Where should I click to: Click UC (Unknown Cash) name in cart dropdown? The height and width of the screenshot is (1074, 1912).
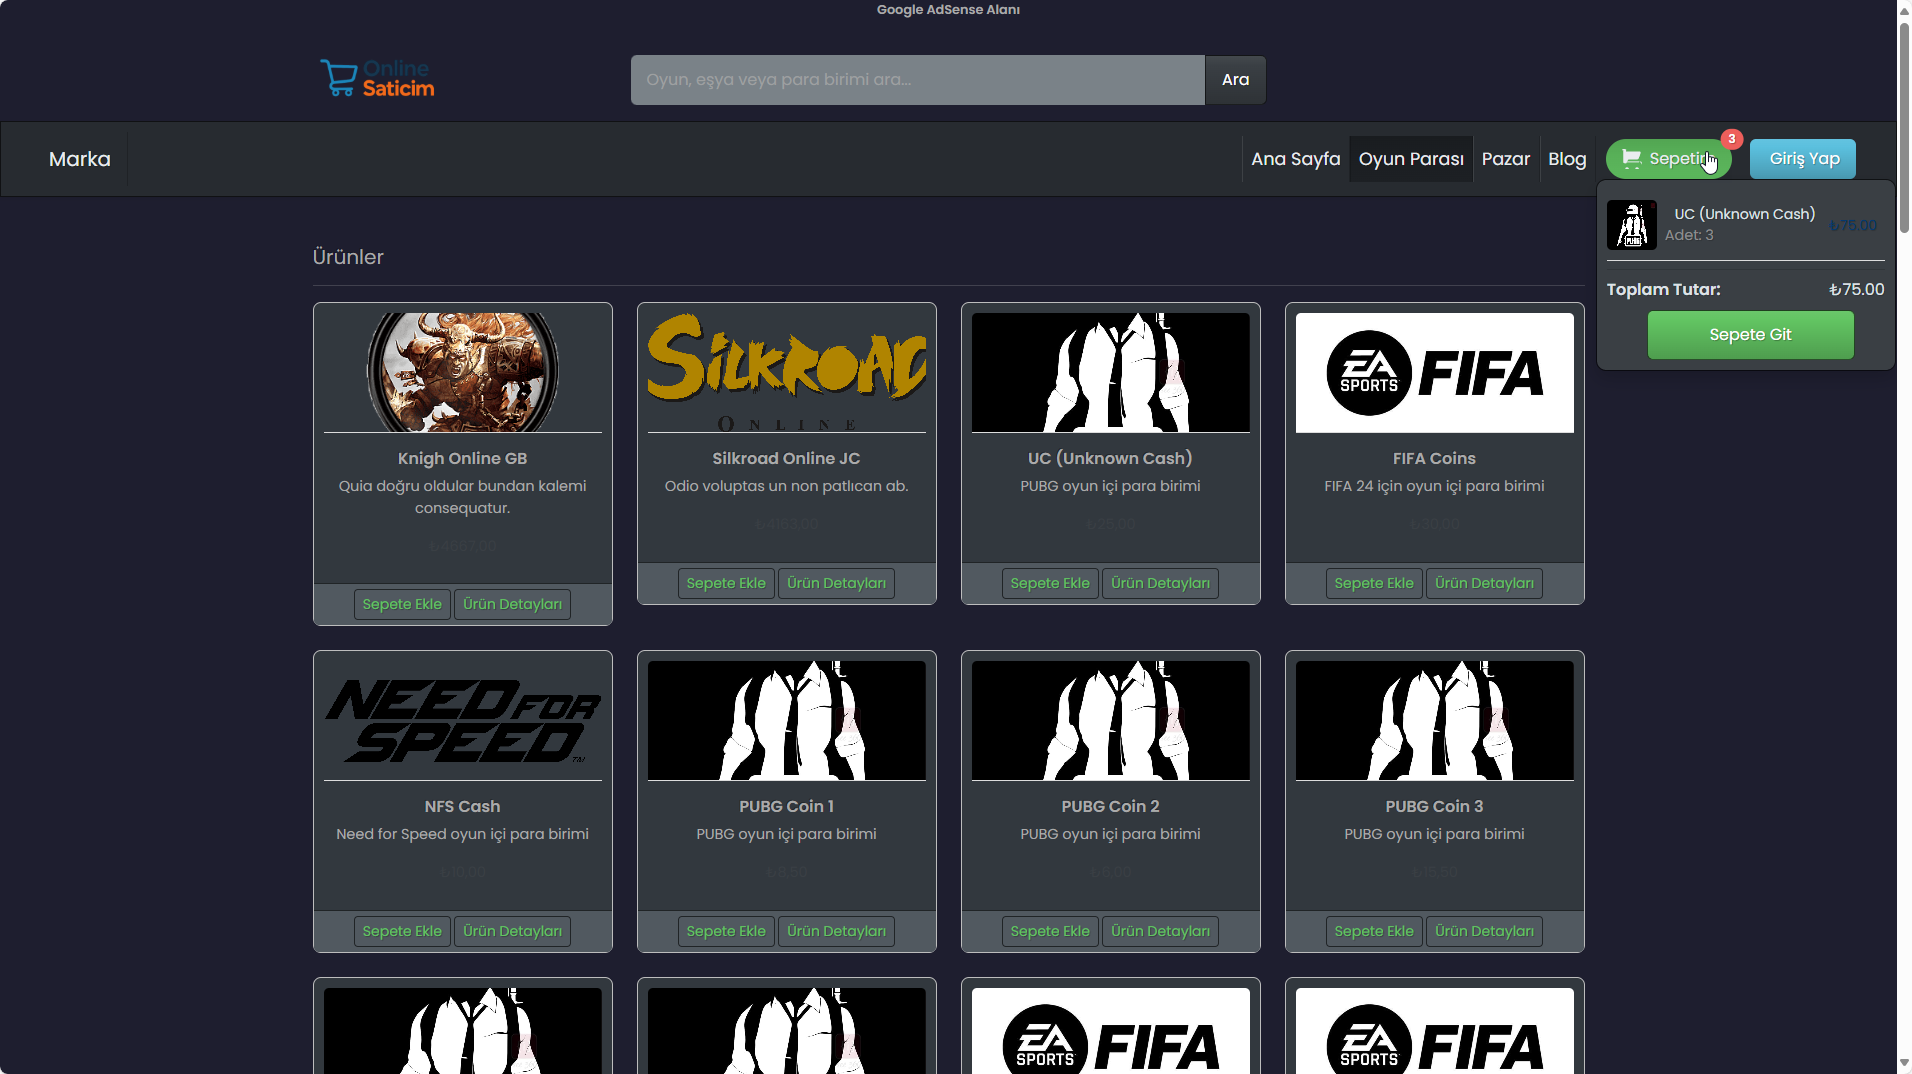tap(1744, 214)
